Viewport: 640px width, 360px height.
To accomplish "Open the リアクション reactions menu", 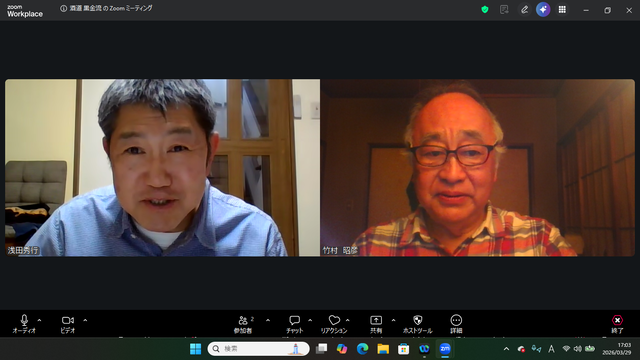I will (334, 324).
